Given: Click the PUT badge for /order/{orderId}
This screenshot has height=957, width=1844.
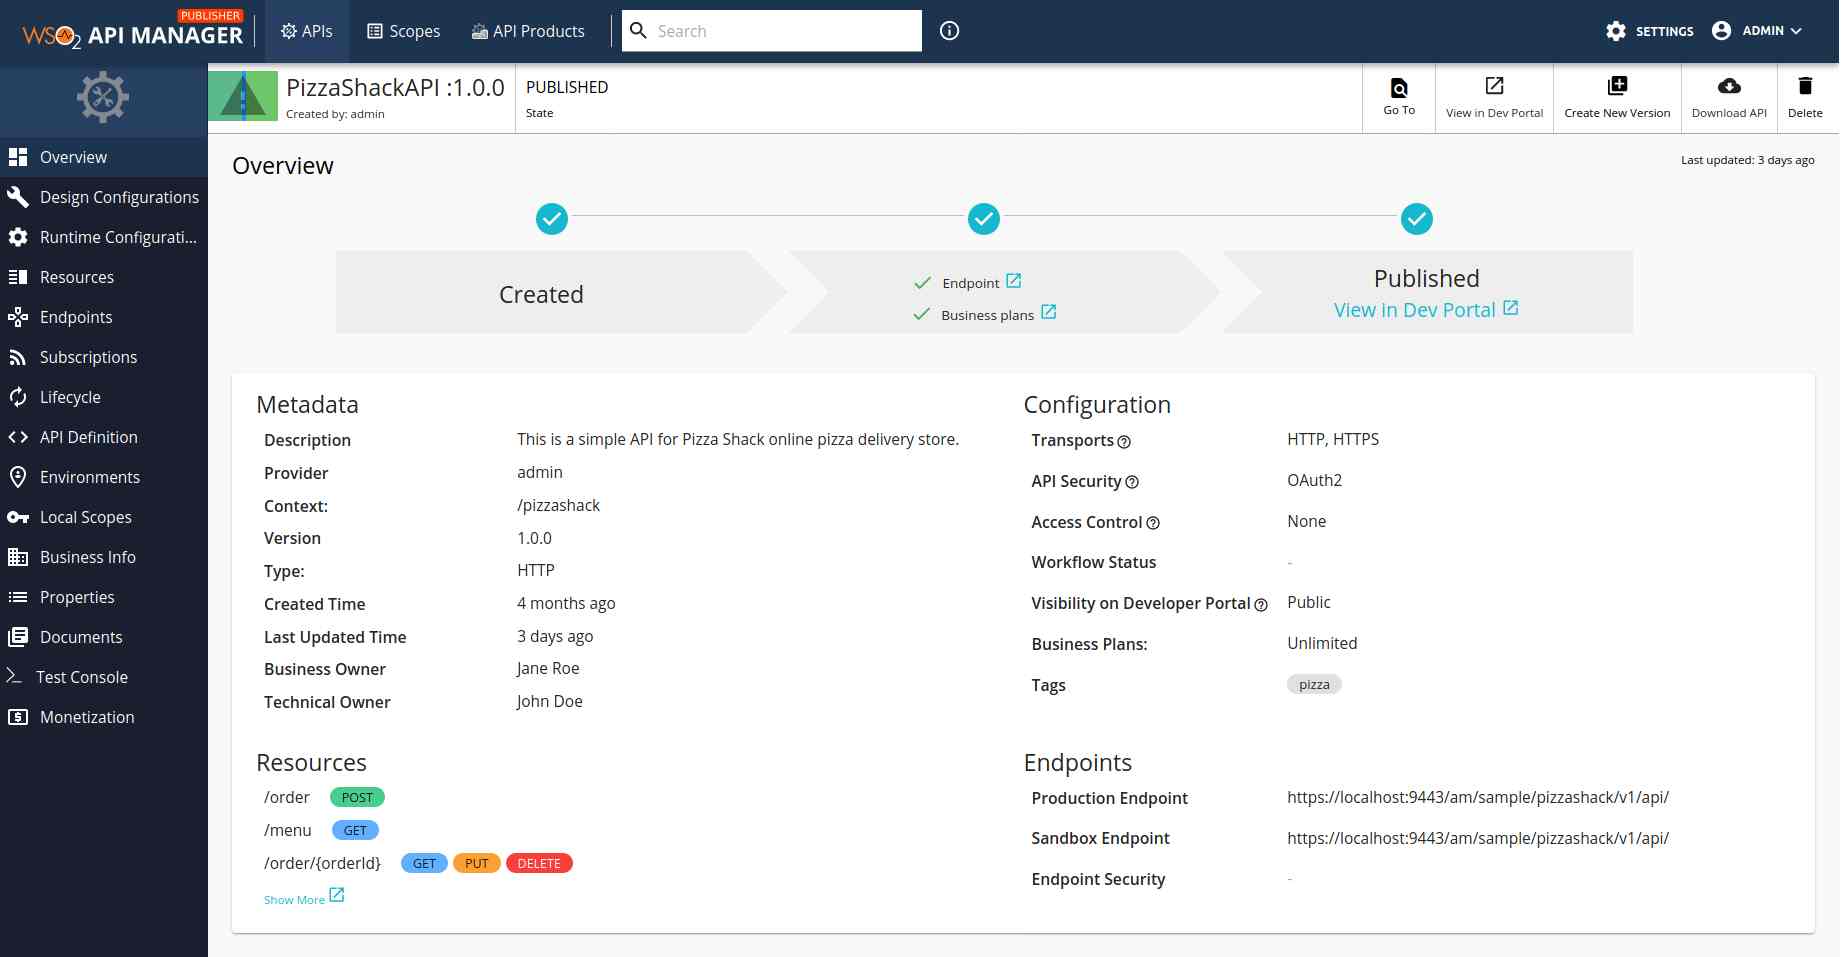Looking at the screenshot, I should 477,864.
